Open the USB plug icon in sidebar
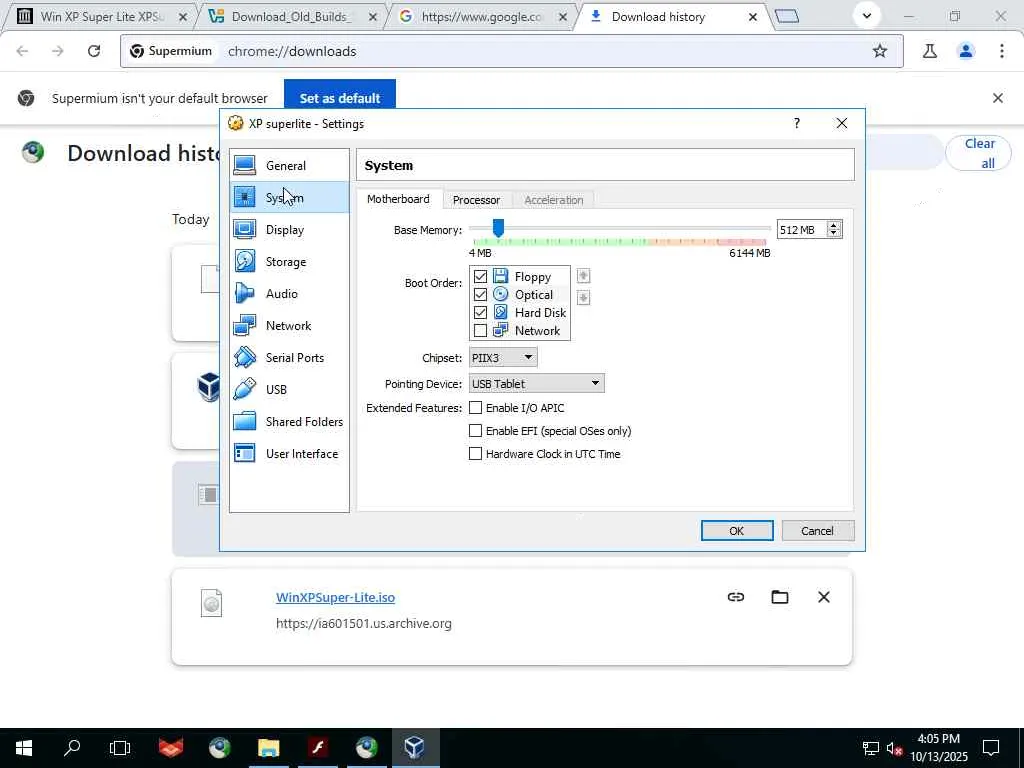The width and height of the screenshot is (1024, 768). pos(244,389)
